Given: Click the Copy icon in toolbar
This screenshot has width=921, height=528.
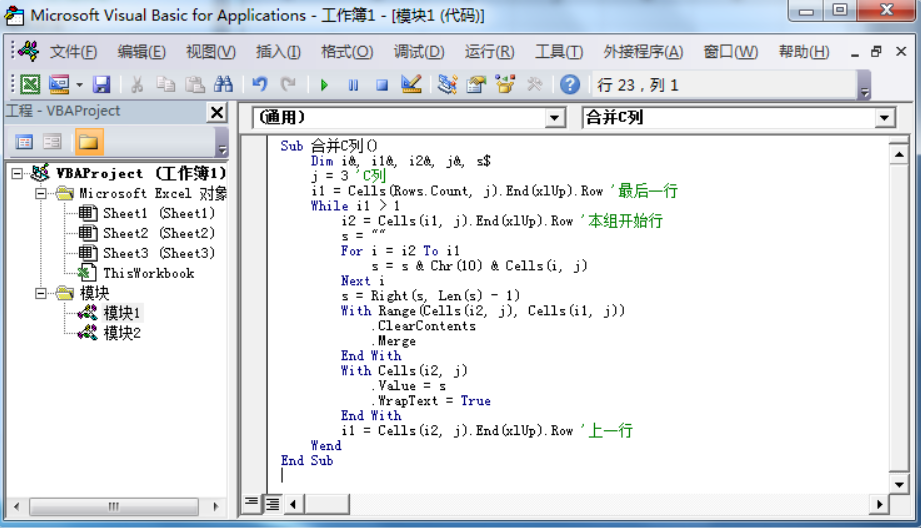Looking at the screenshot, I should (166, 85).
